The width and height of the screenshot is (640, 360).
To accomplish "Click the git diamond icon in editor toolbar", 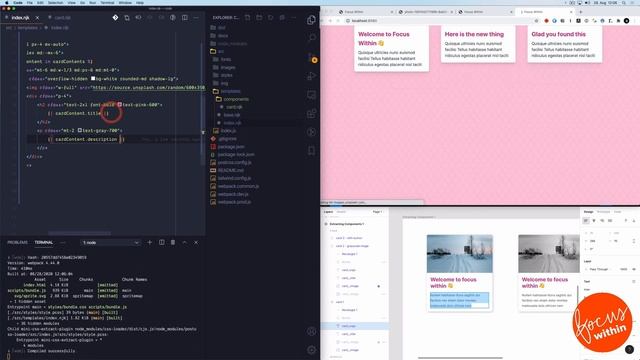I will click(116, 18).
